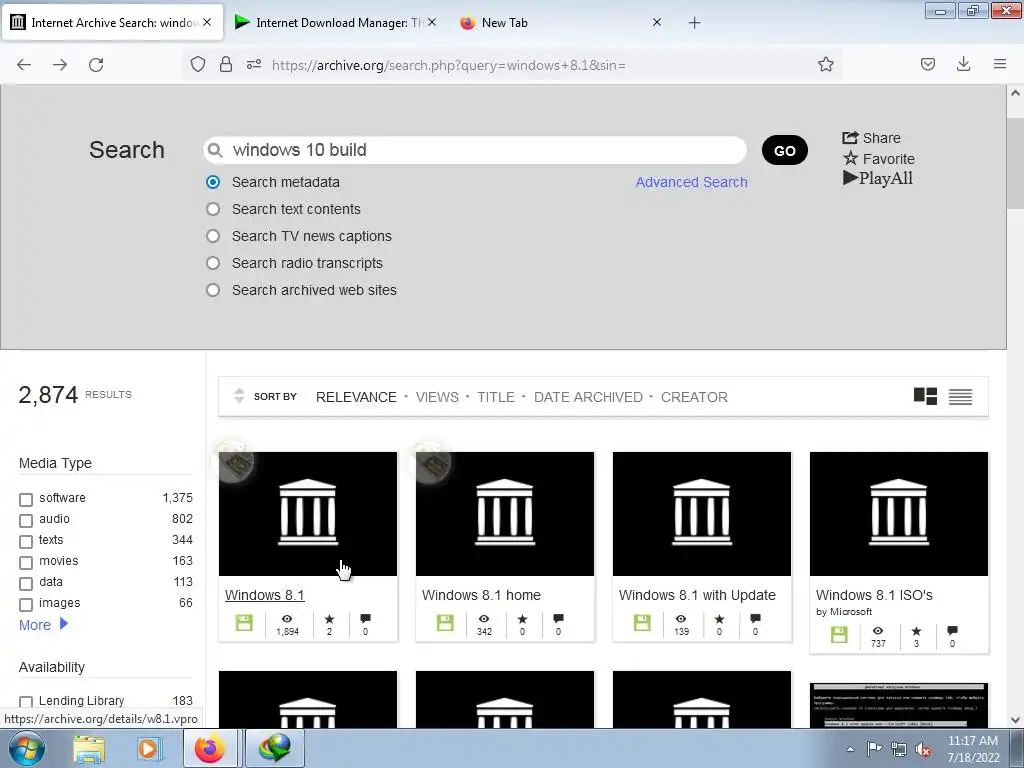Check the audio media type filter
The width and height of the screenshot is (1024, 768).
(26, 520)
